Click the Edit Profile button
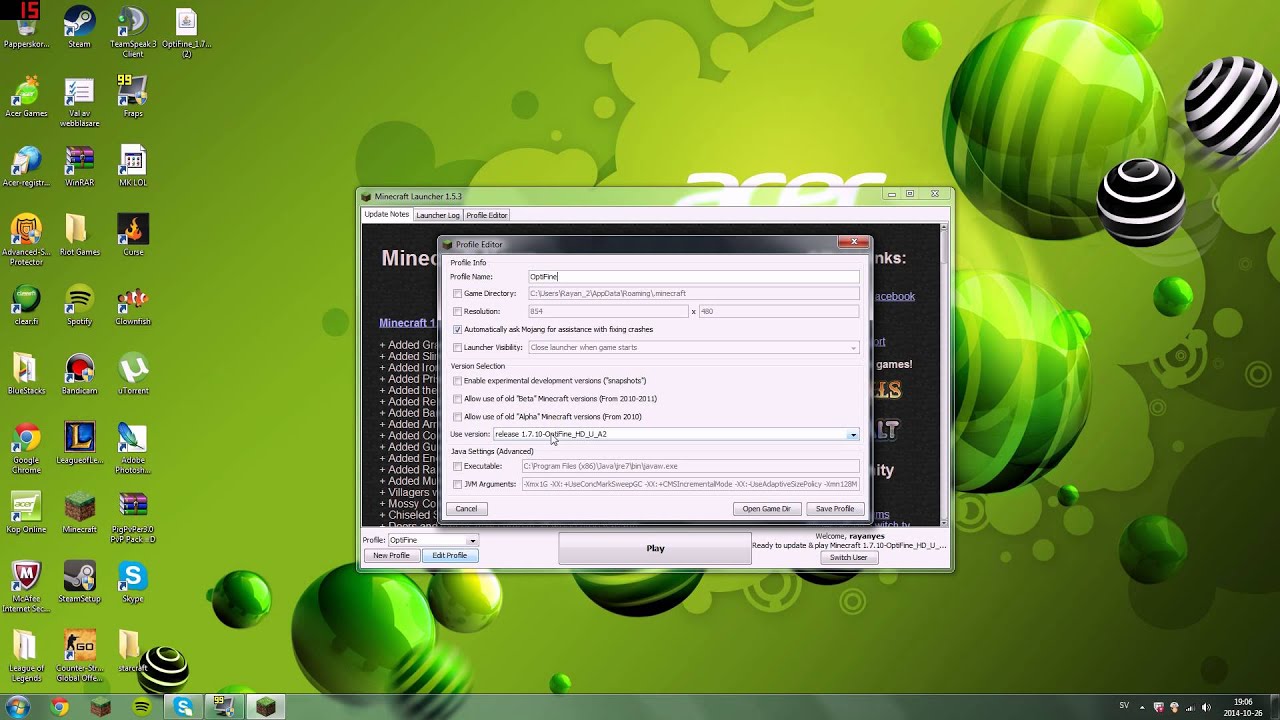1280x720 pixels. pos(449,556)
